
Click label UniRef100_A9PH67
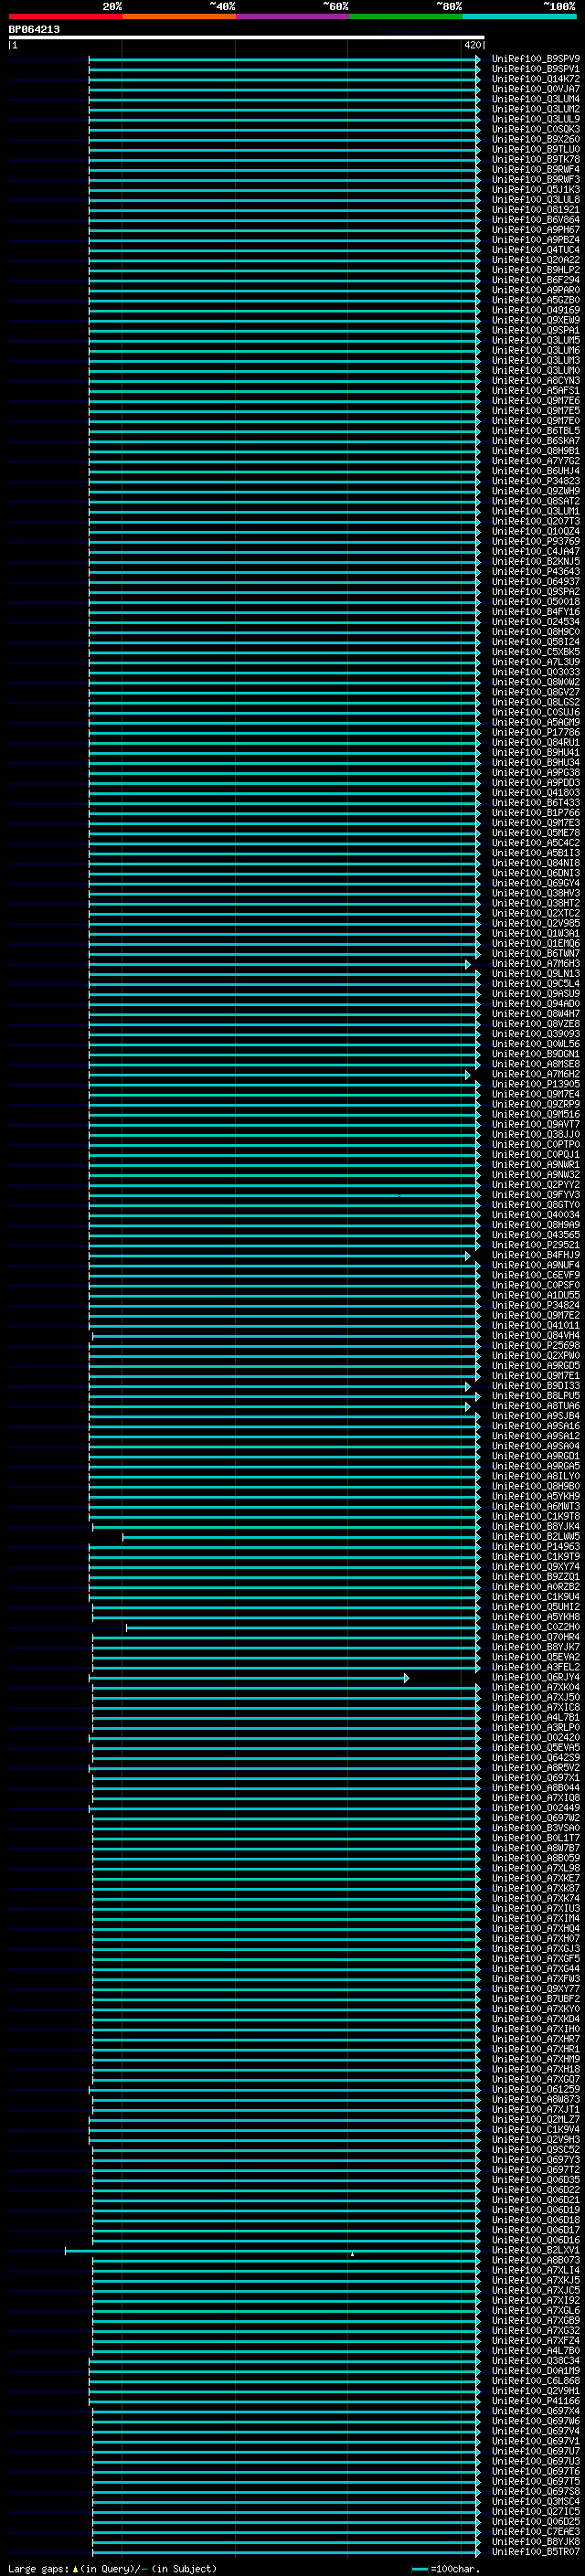(x=535, y=230)
